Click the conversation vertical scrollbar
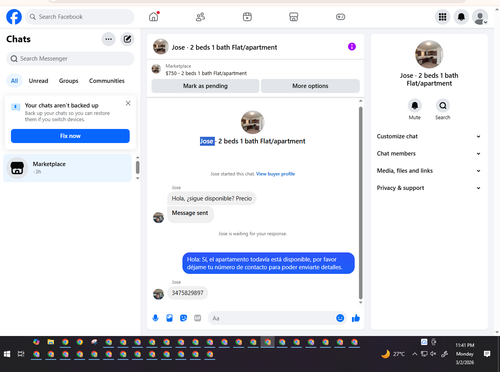Screen dimensions: 500x372 [x=360, y=203]
